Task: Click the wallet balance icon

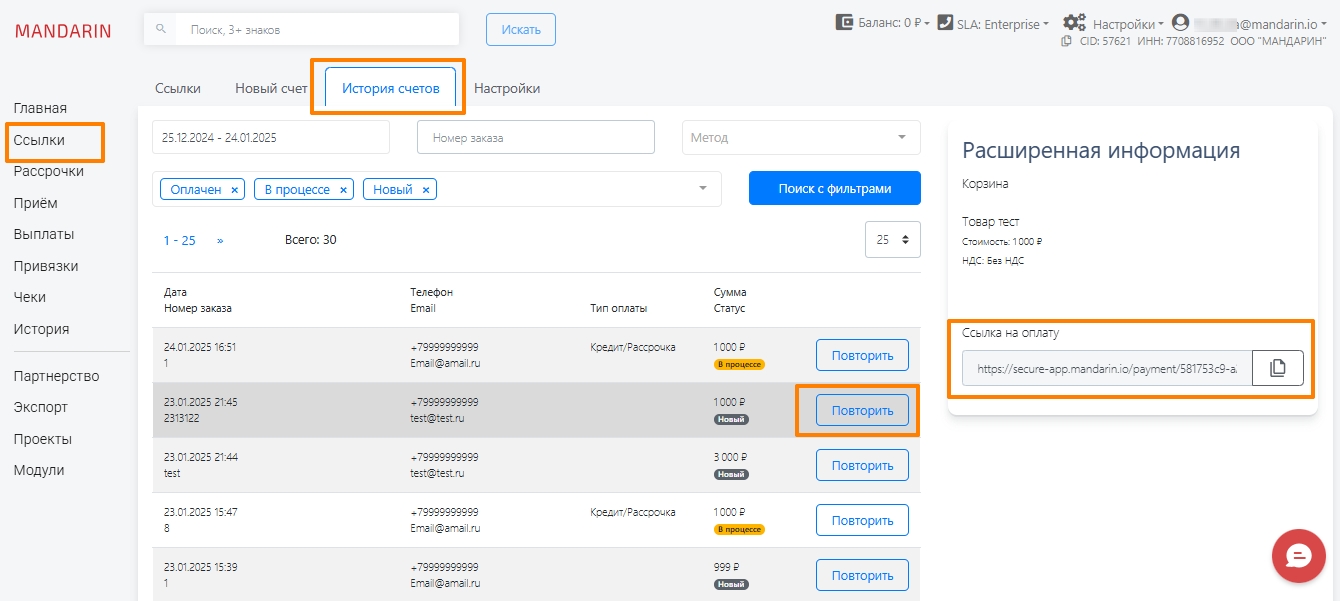Action: click(845, 22)
